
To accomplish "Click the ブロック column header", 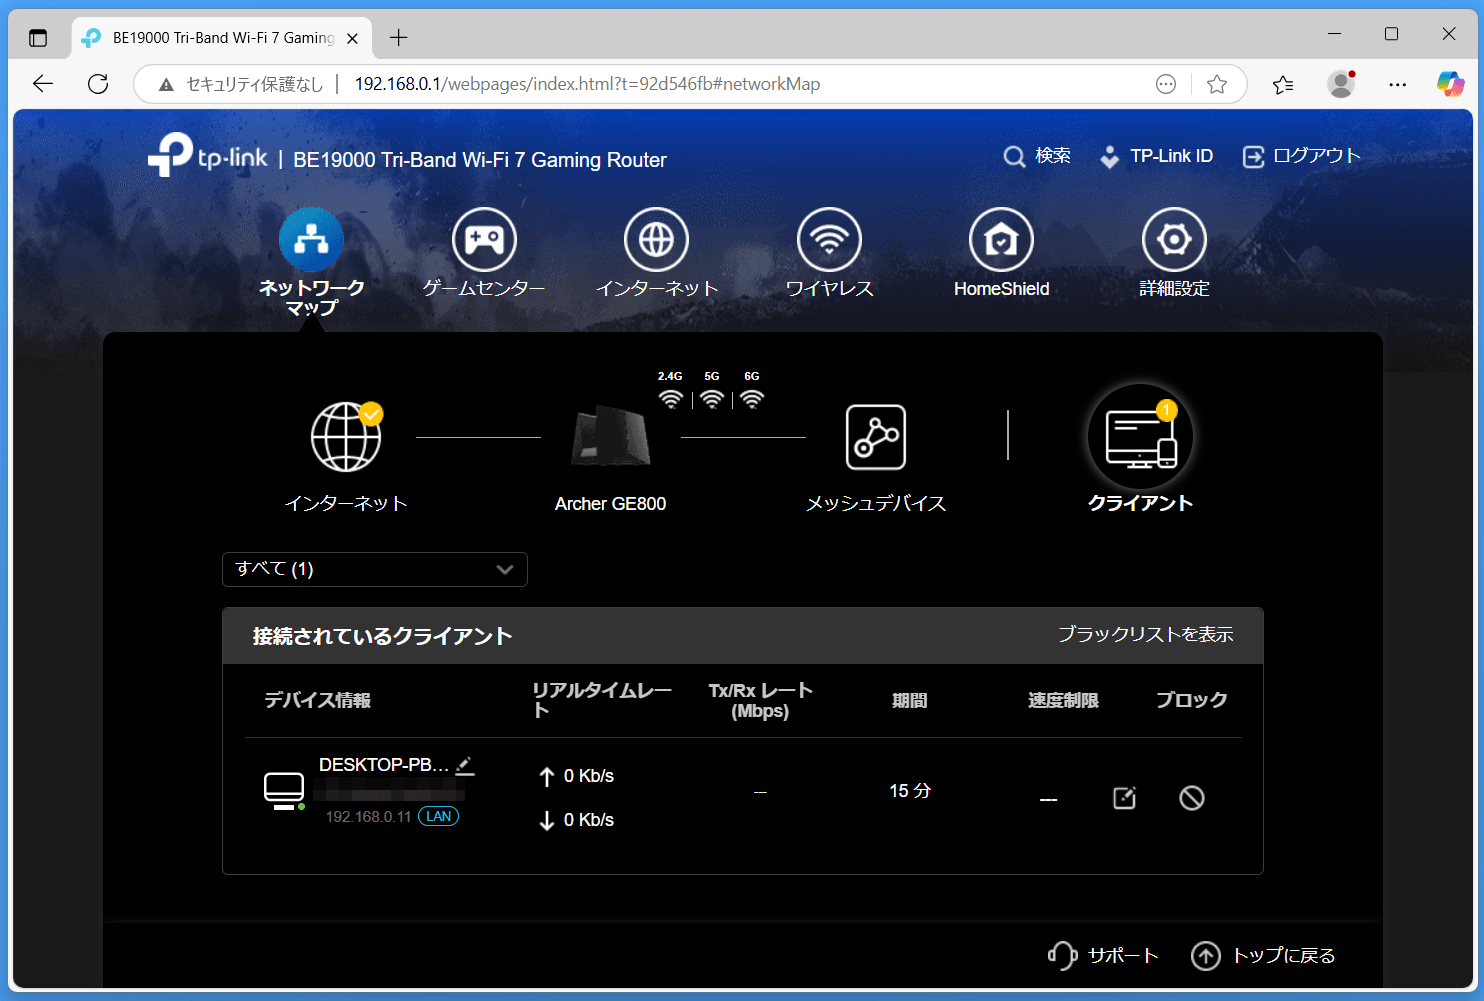I will click(1191, 701).
